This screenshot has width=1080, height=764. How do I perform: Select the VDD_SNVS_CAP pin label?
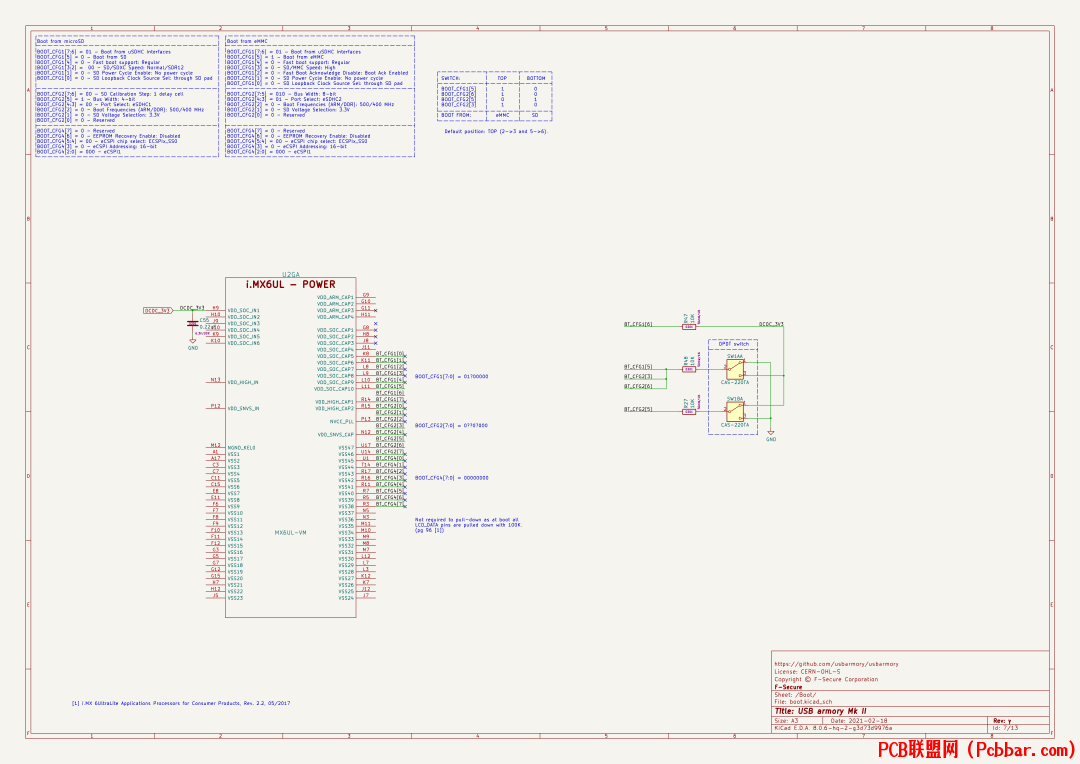click(x=335, y=435)
